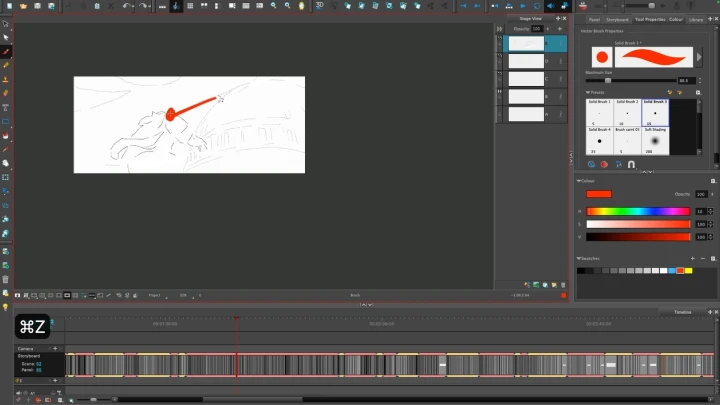Click the Hue colour slider

tap(638, 211)
